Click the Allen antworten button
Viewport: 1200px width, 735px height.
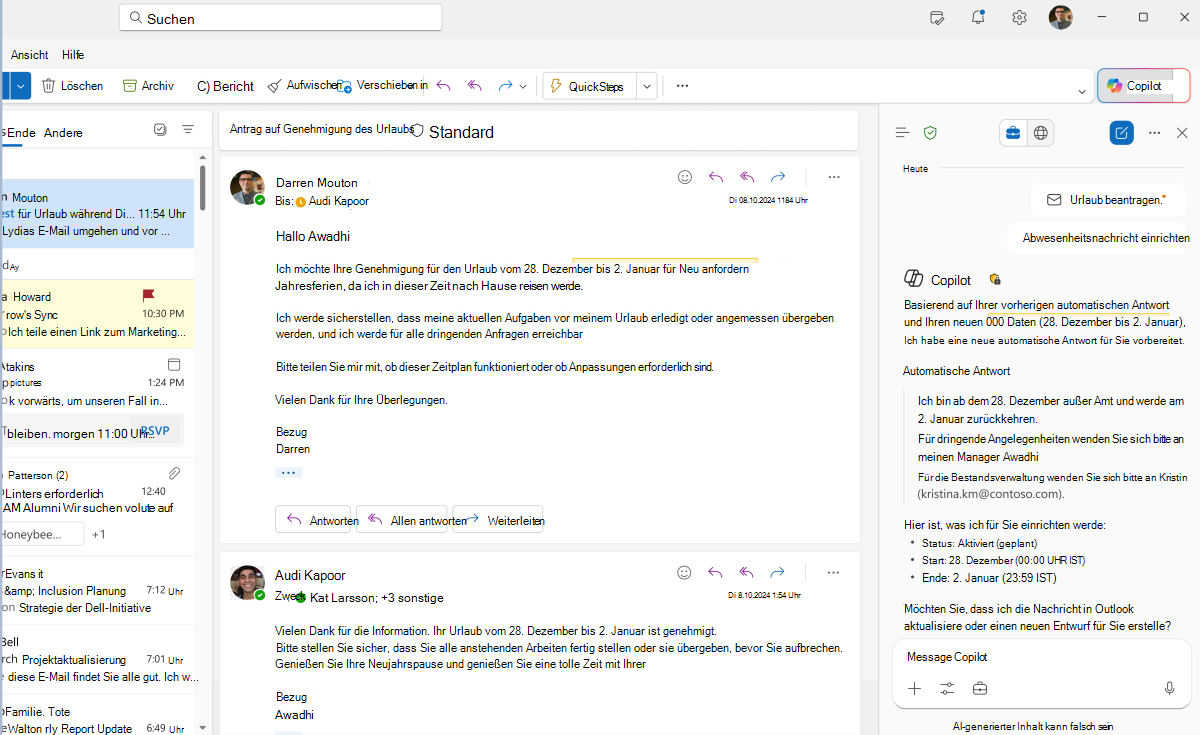404,520
